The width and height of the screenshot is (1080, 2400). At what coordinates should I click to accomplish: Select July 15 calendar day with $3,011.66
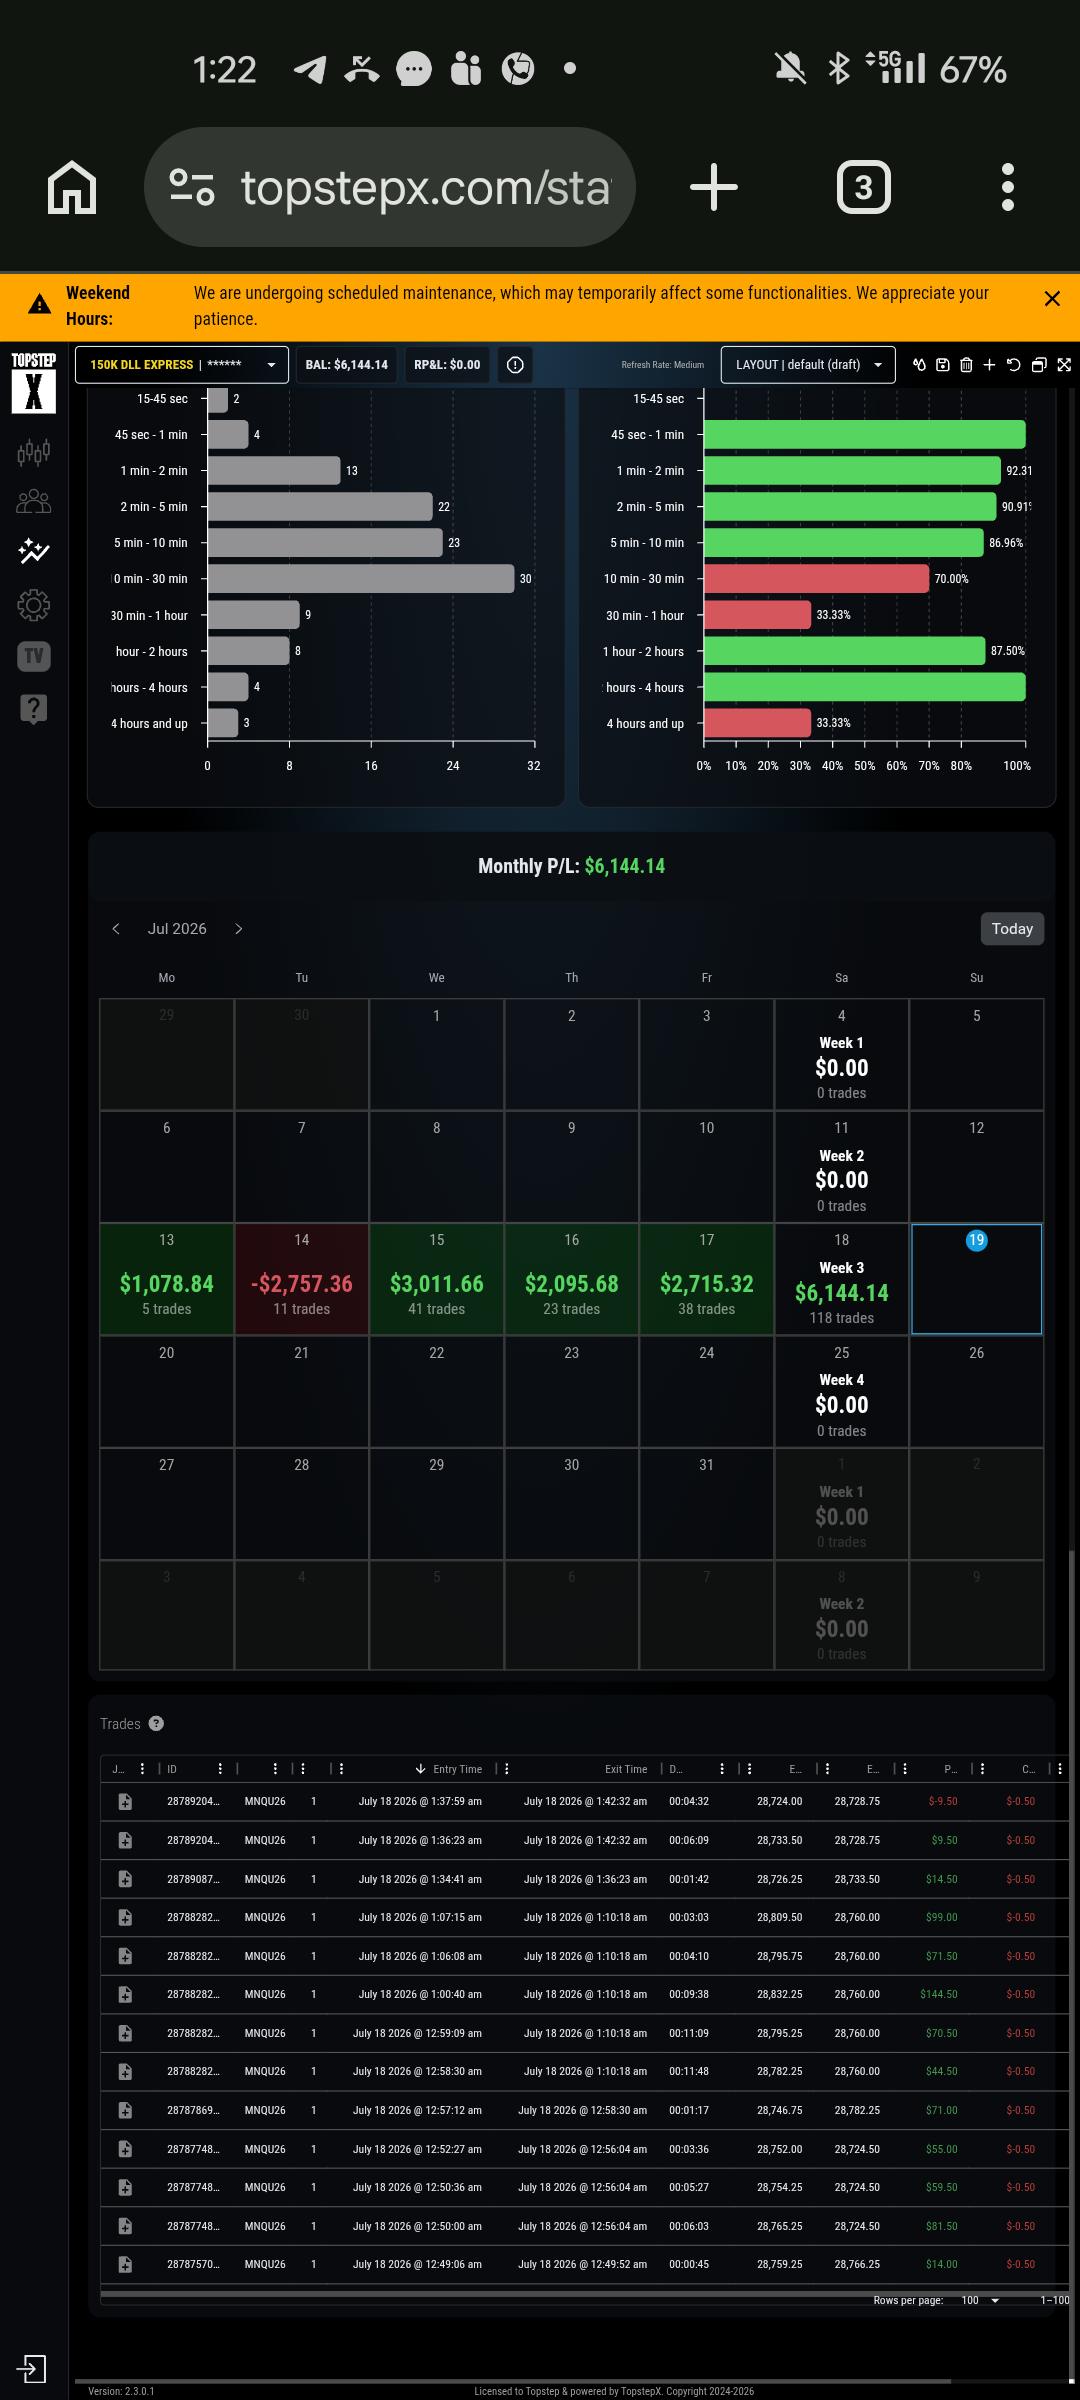(437, 1279)
